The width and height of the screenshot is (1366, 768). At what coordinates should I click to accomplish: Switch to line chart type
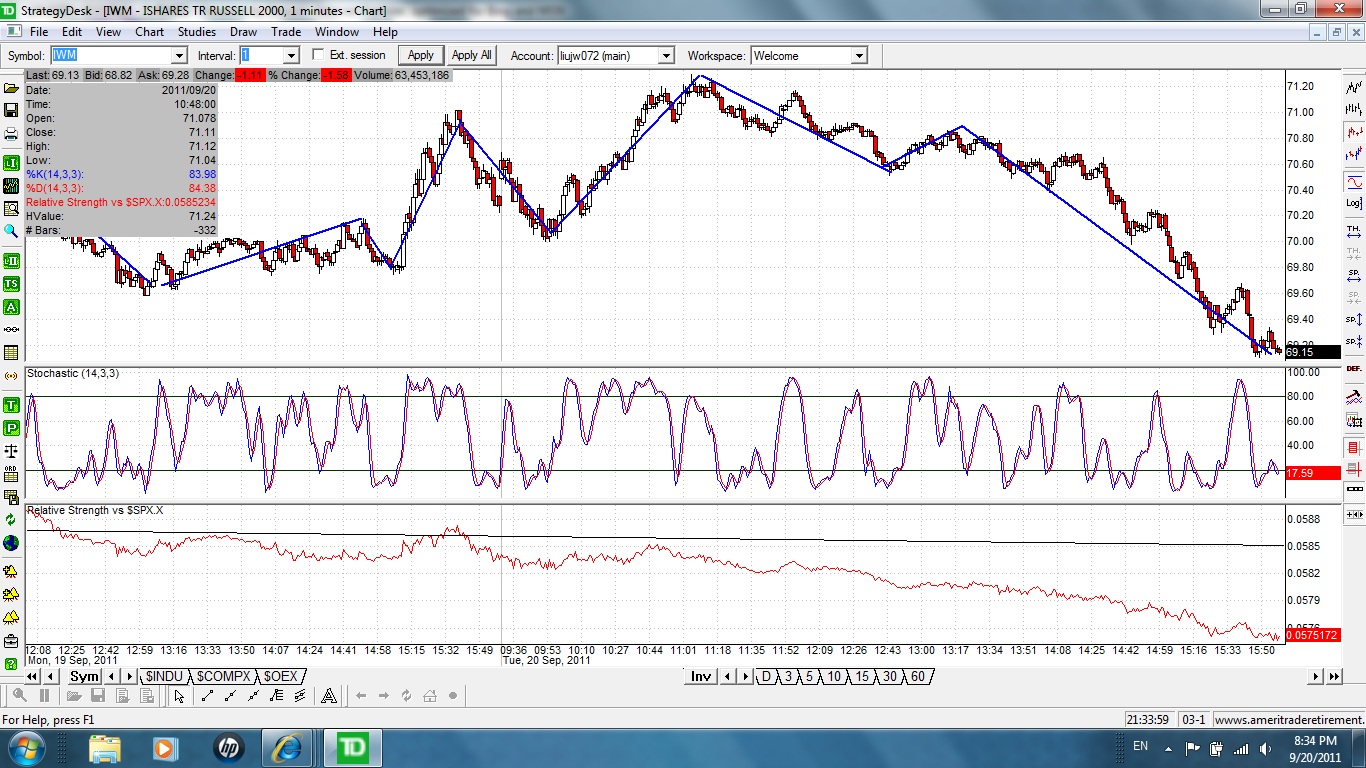coord(1355,88)
